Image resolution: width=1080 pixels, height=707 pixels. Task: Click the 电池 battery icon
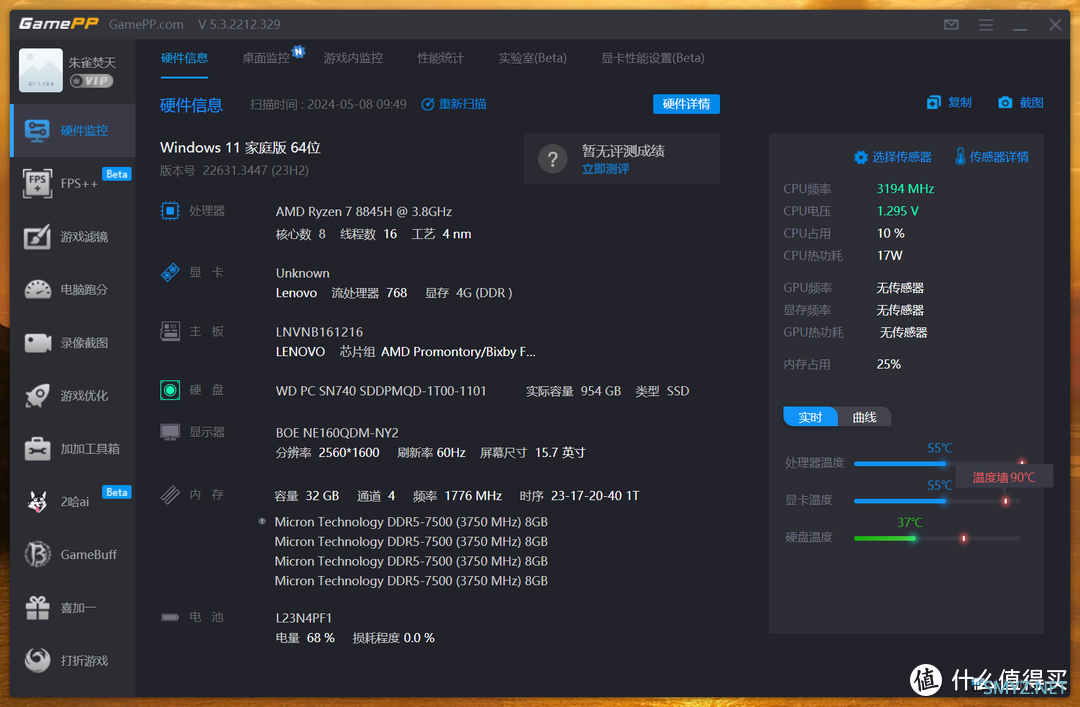click(170, 617)
